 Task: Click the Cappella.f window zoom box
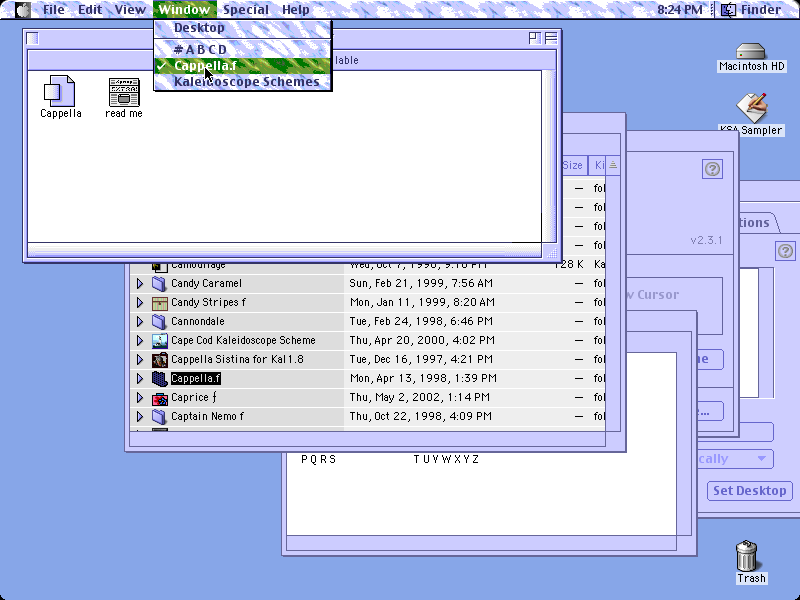(534, 38)
